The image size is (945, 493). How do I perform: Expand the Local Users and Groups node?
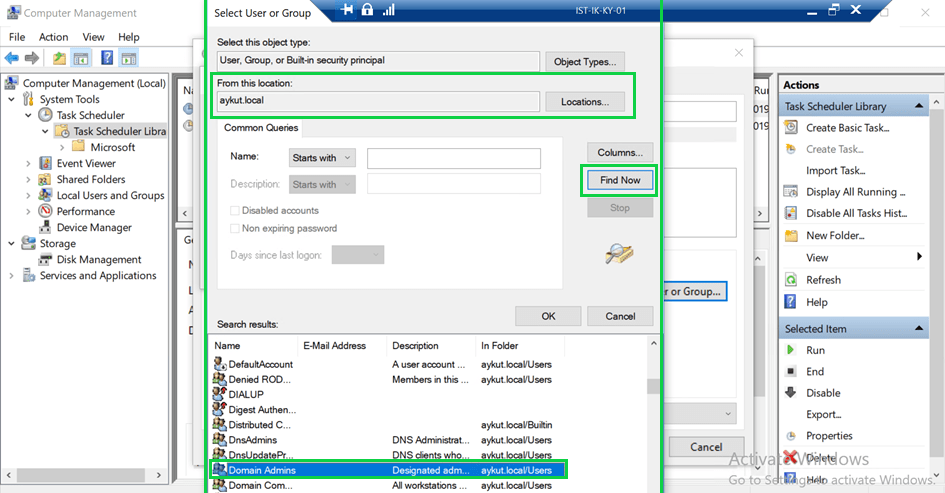(x=28, y=196)
